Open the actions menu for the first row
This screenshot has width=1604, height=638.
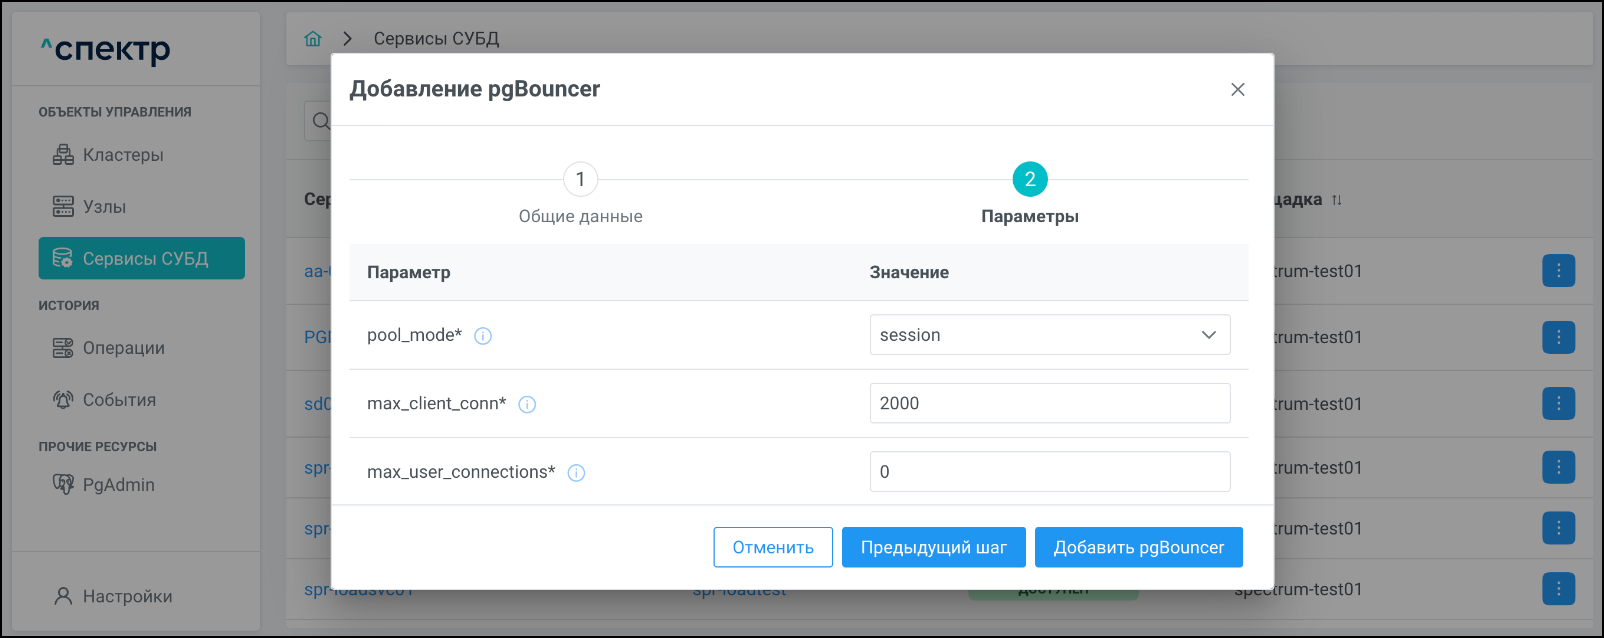(1558, 271)
